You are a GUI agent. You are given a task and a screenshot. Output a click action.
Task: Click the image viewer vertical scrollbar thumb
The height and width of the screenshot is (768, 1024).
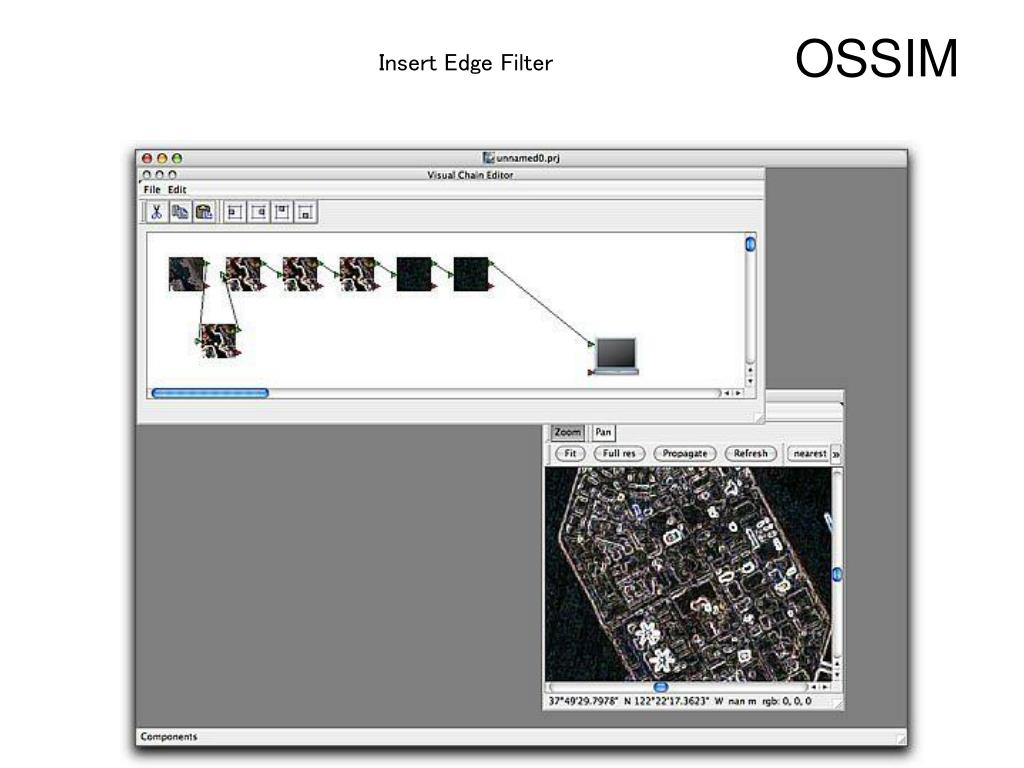pos(837,575)
